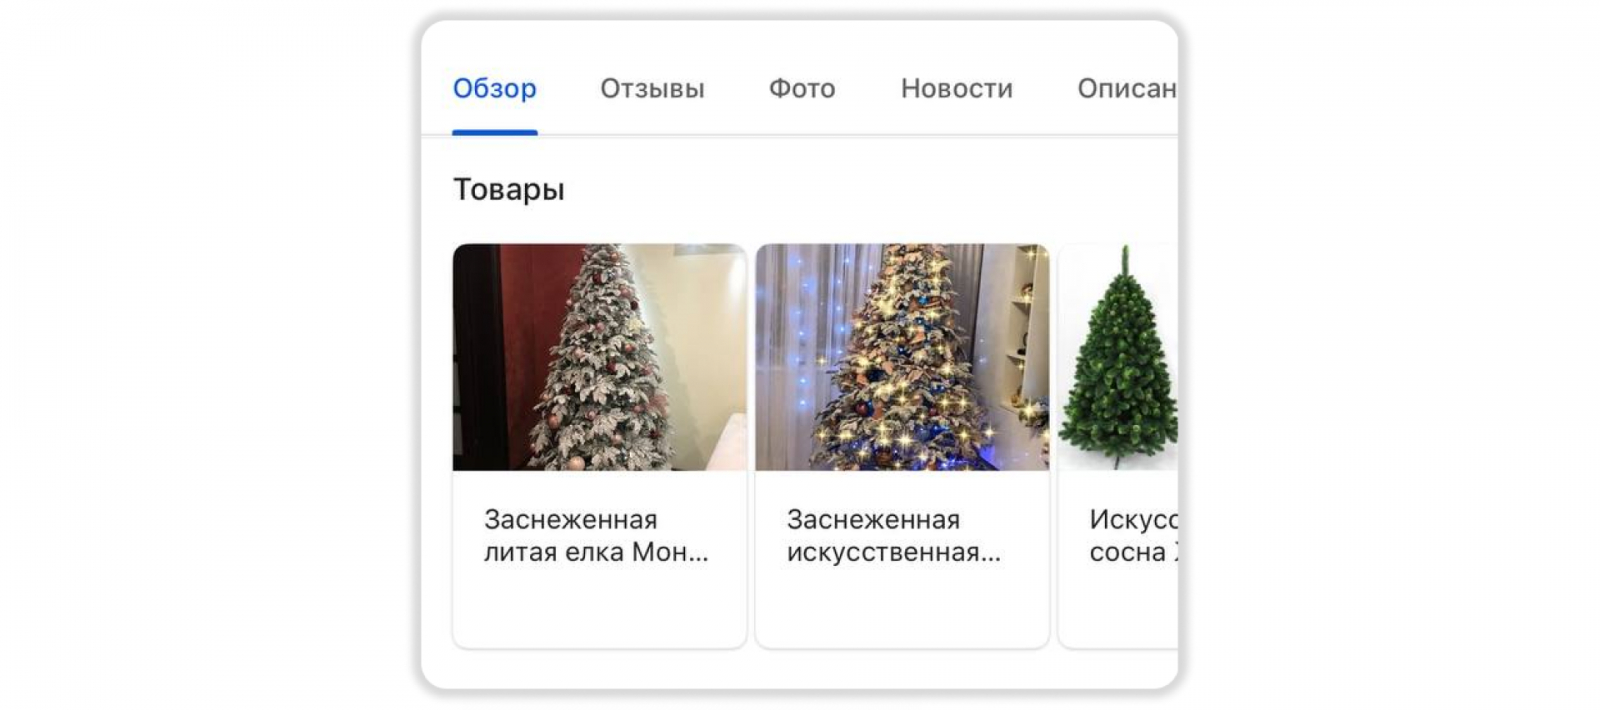Select the active Обзор tab
This screenshot has width=1600, height=710.
(x=495, y=89)
